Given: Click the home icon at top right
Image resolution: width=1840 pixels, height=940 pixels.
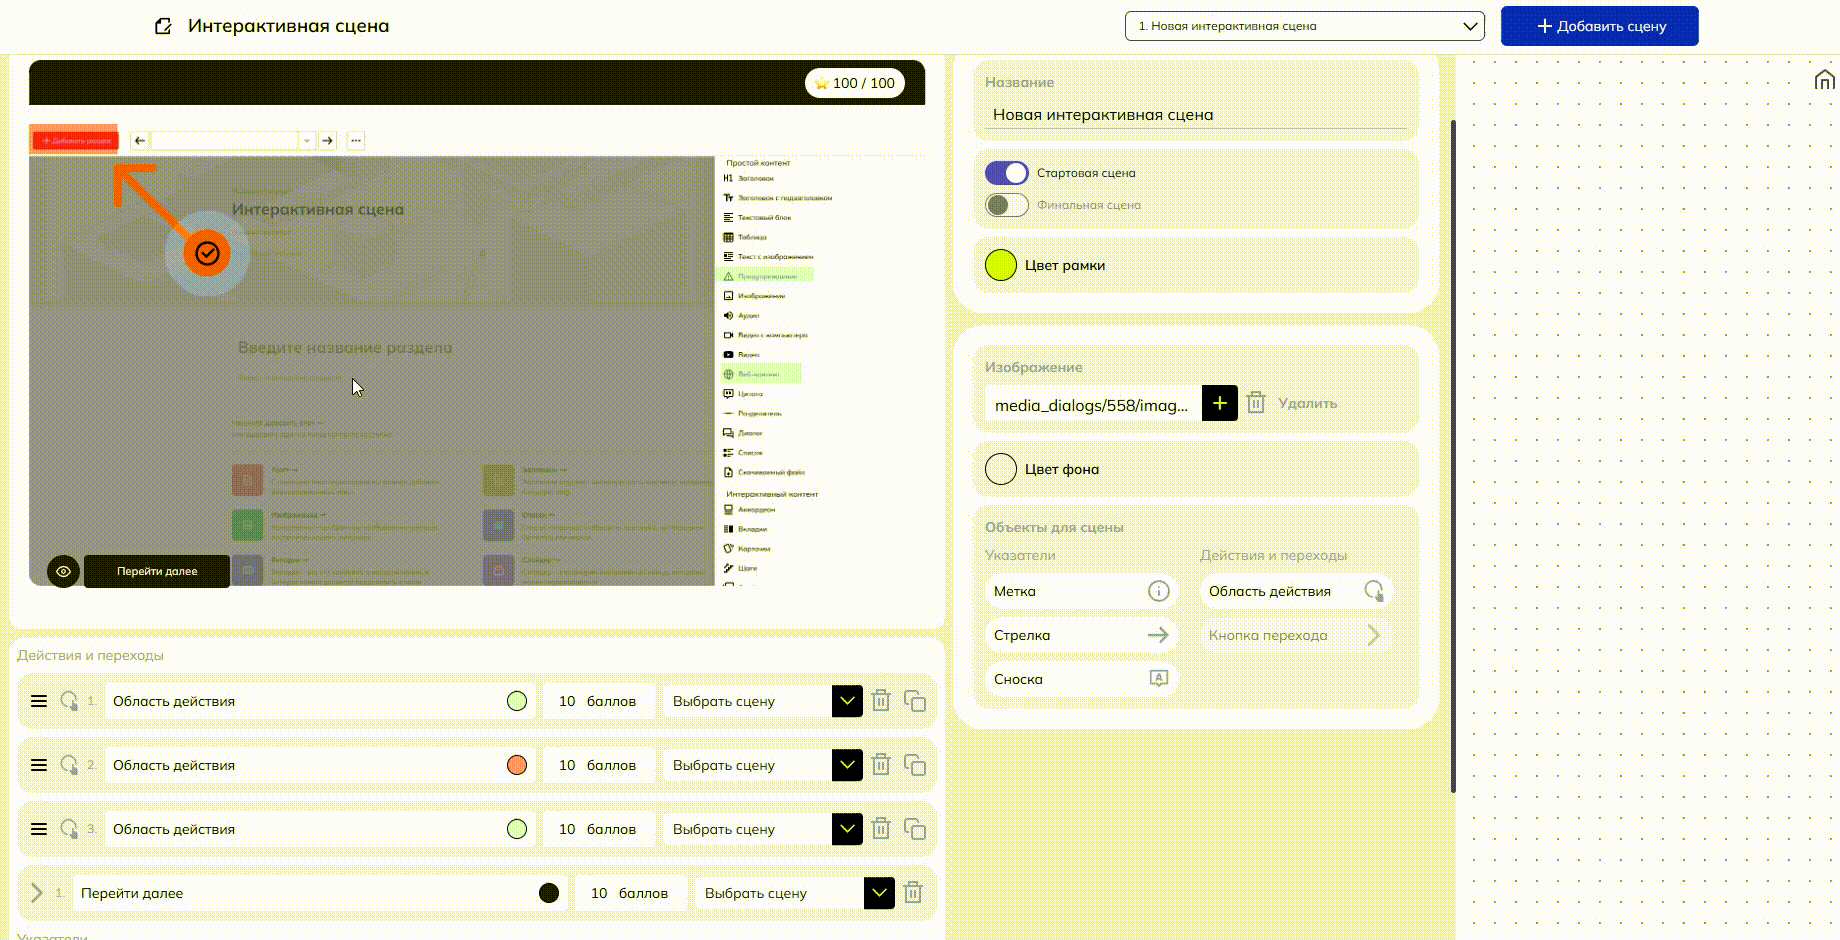Looking at the screenshot, I should coord(1824,80).
